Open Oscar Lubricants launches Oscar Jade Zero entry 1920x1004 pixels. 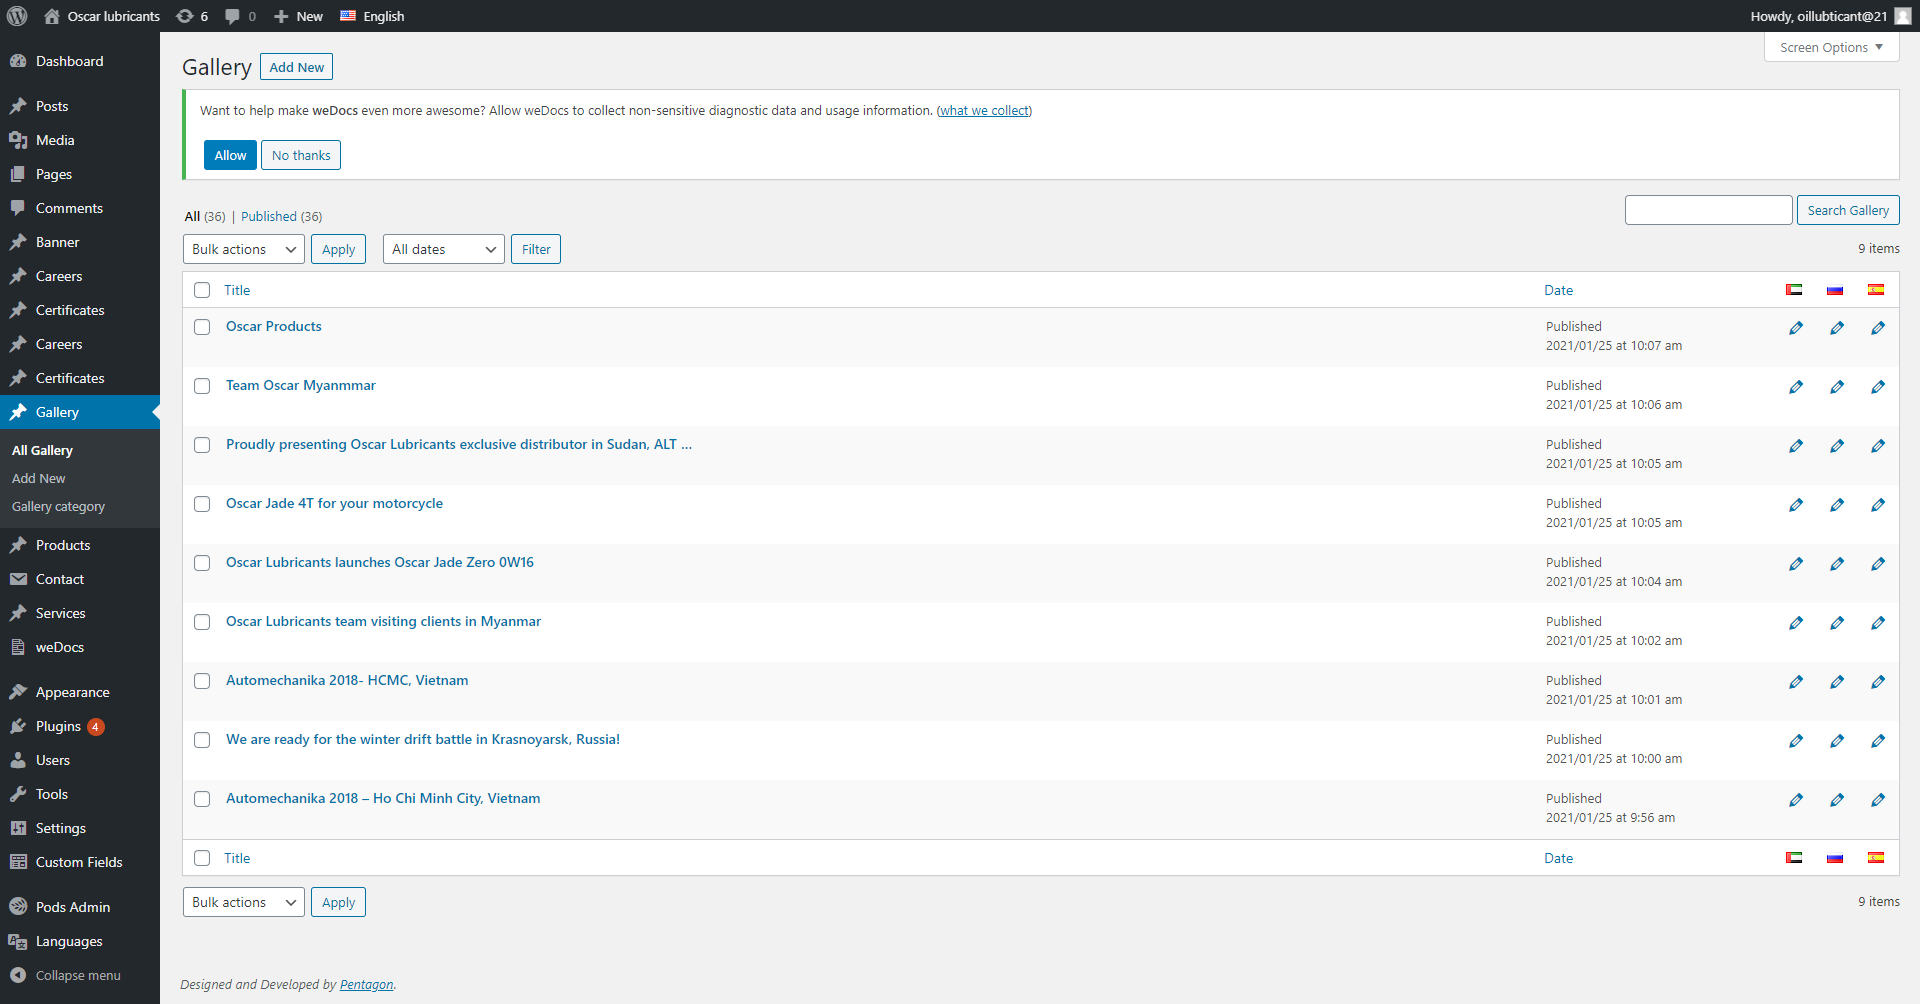point(380,562)
